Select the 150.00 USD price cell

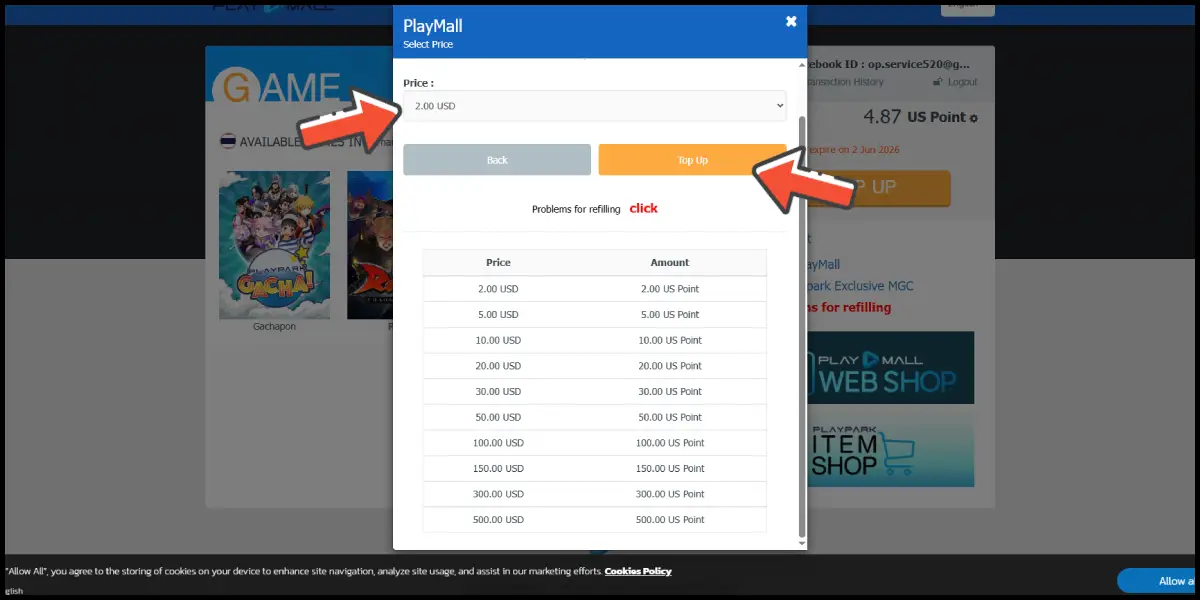(x=498, y=469)
